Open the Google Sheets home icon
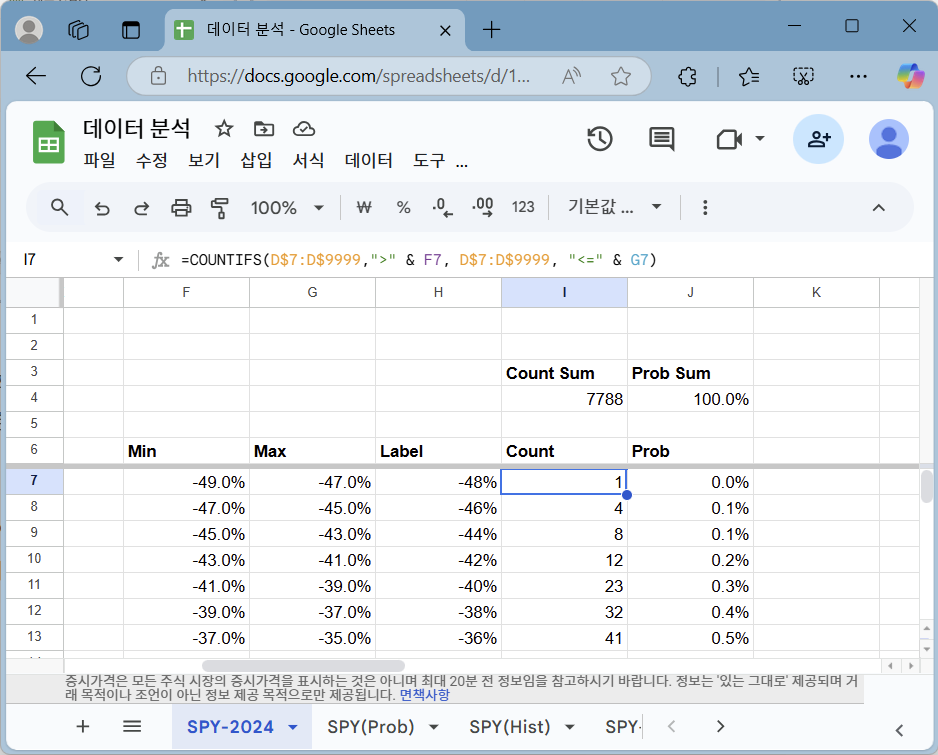 tap(48, 142)
